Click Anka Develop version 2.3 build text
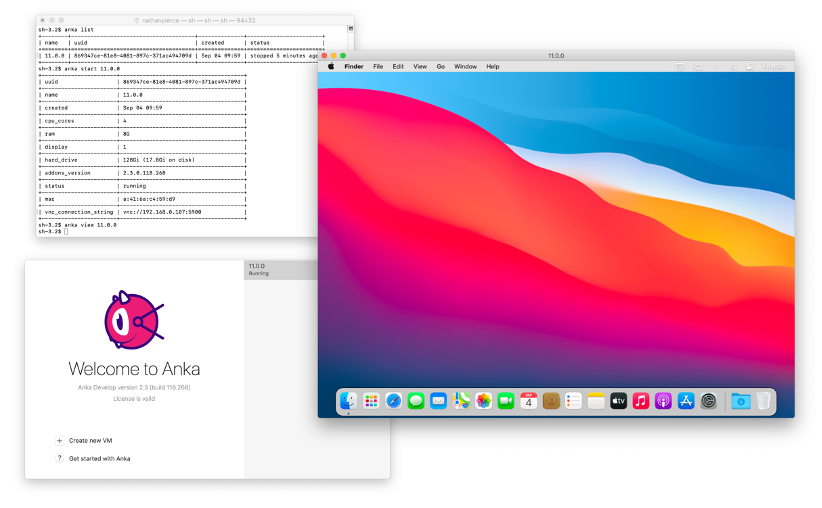822x508 pixels. 134,387
